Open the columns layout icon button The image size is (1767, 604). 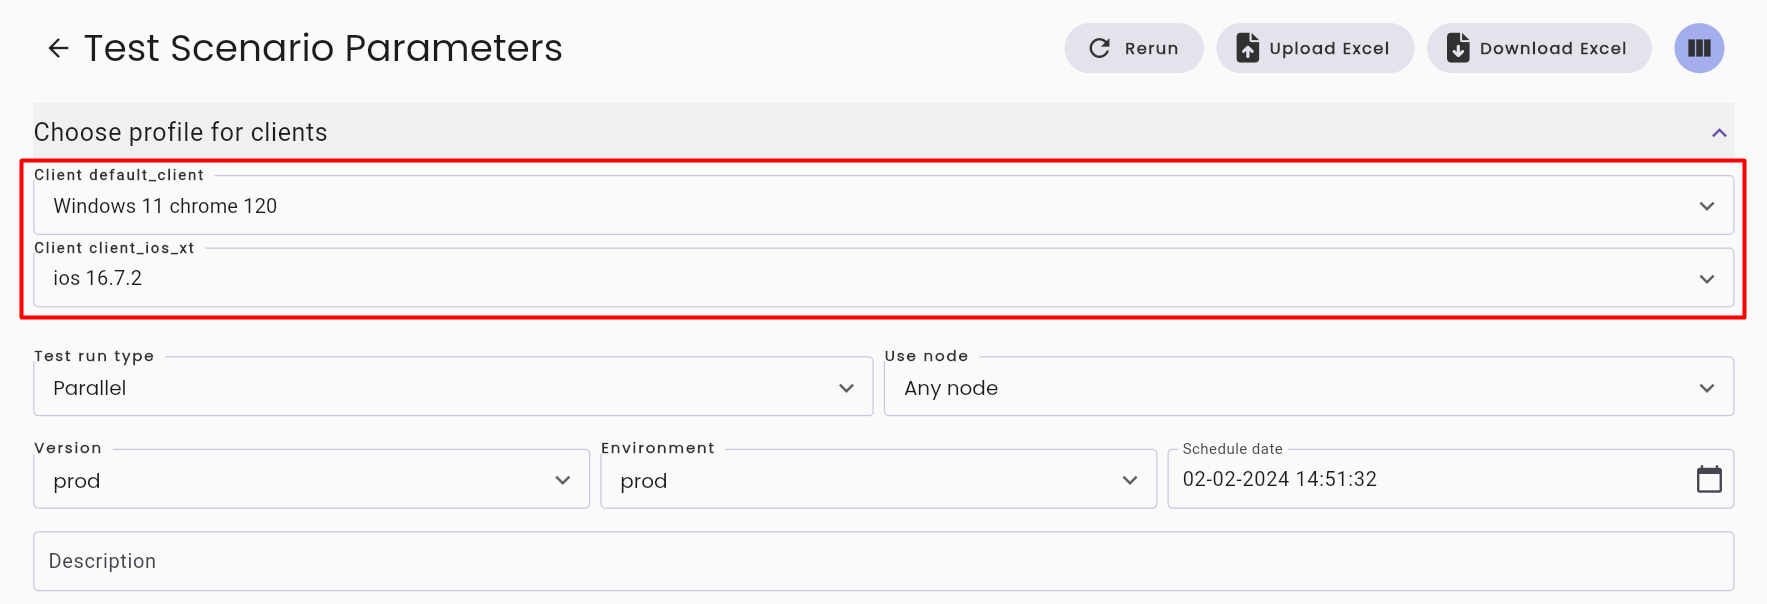1699,48
